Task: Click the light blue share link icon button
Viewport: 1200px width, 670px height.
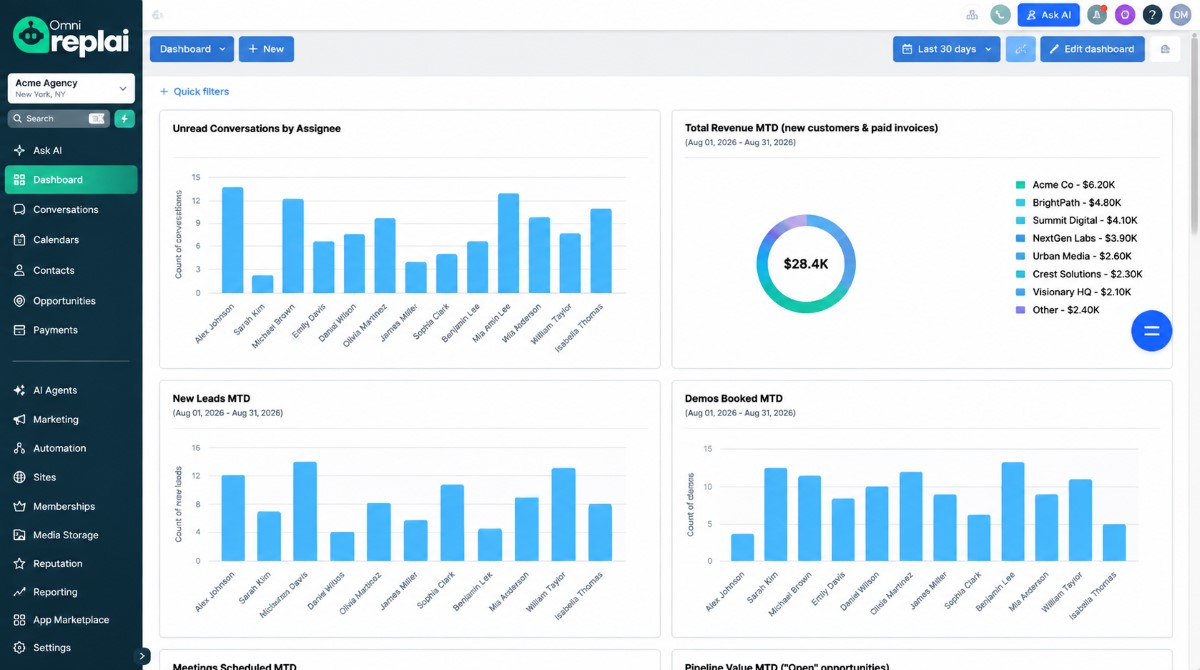Action: click(1021, 49)
